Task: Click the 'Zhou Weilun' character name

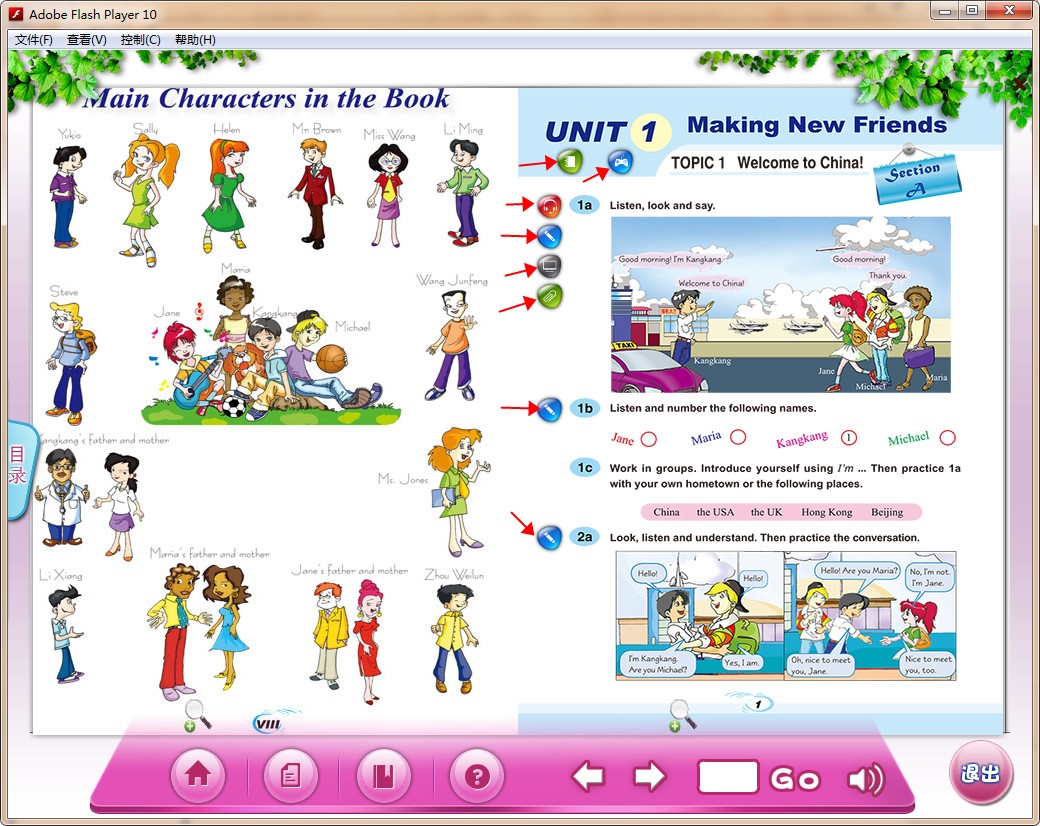Action: (454, 575)
